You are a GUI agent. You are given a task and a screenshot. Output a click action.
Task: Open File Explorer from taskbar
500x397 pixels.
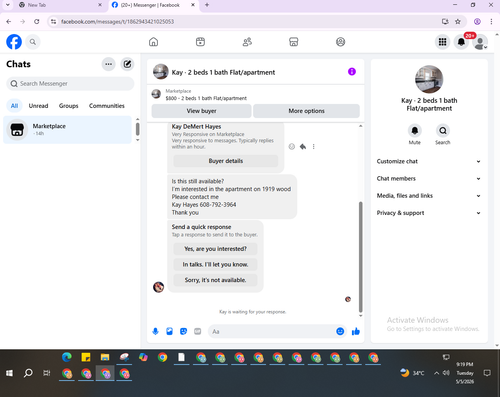click(x=105, y=357)
